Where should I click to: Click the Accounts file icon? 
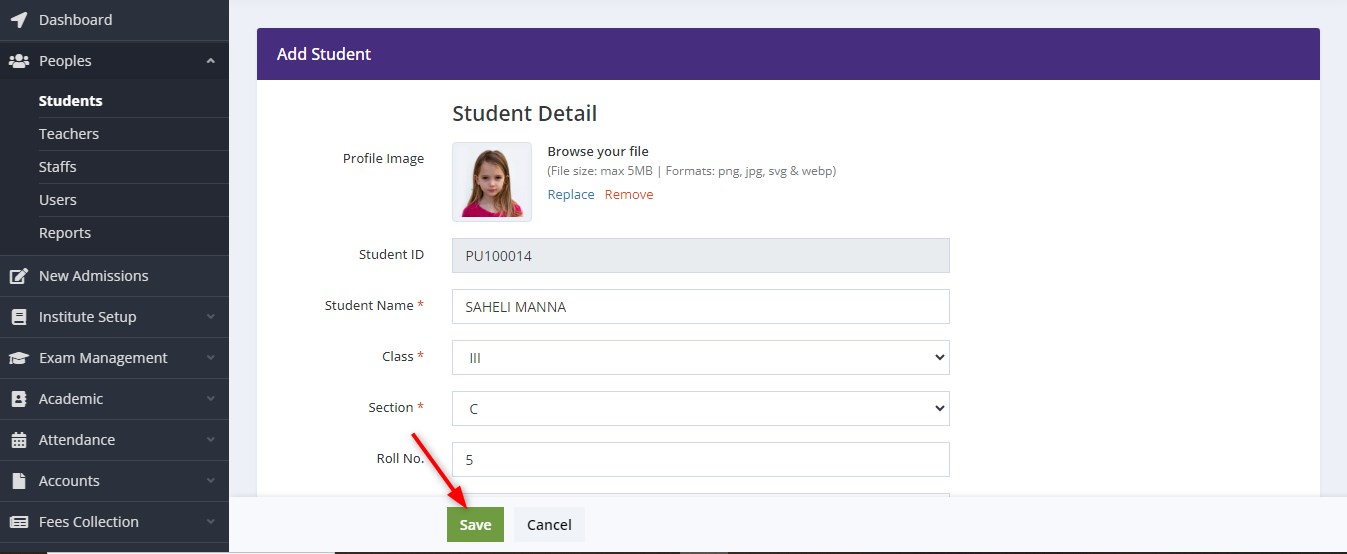[18, 481]
